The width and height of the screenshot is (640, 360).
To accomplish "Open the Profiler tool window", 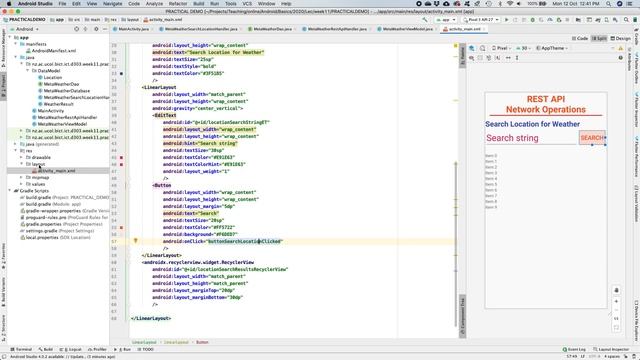I will click(98, 349).
